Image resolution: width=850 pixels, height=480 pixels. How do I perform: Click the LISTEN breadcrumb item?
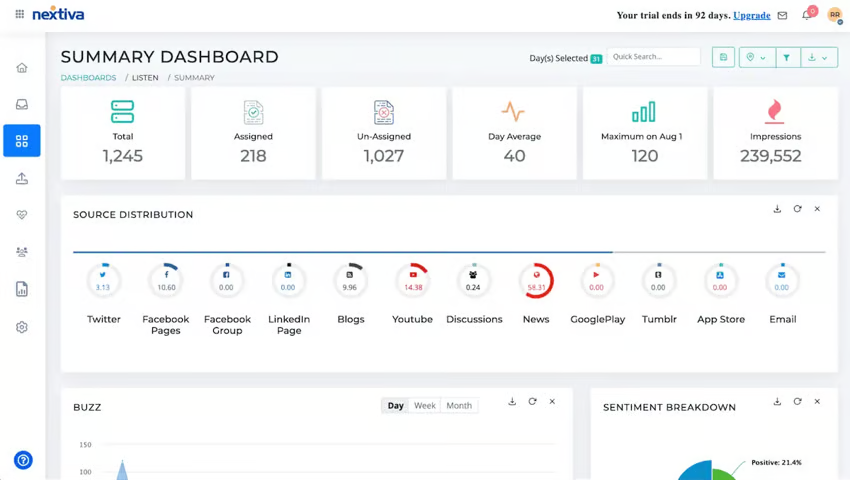(145, 78)
